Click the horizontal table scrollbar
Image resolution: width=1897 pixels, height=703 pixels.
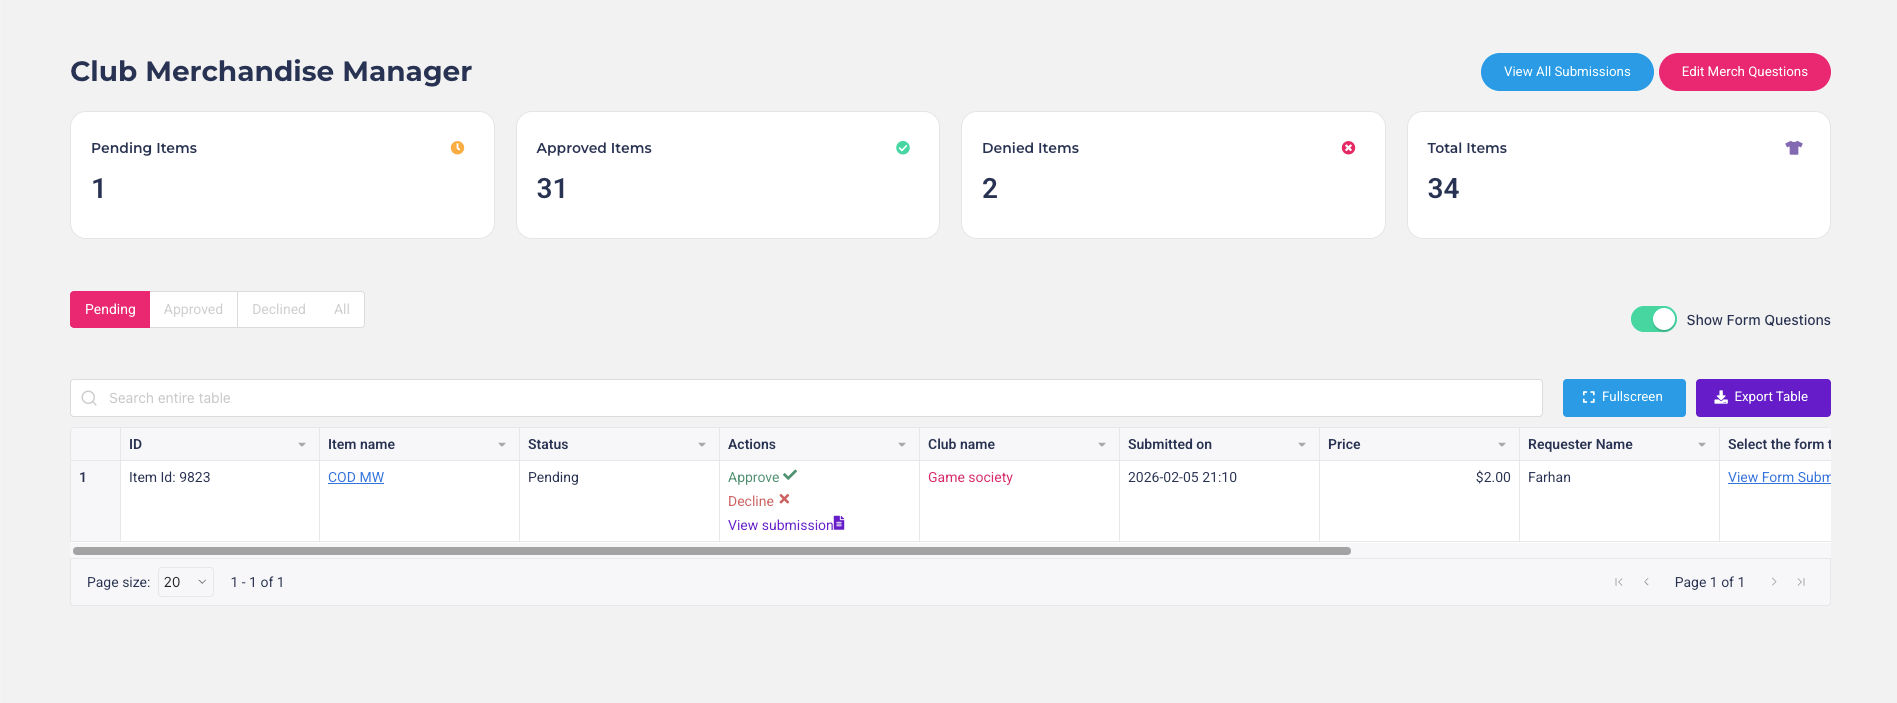pos(711,551)
